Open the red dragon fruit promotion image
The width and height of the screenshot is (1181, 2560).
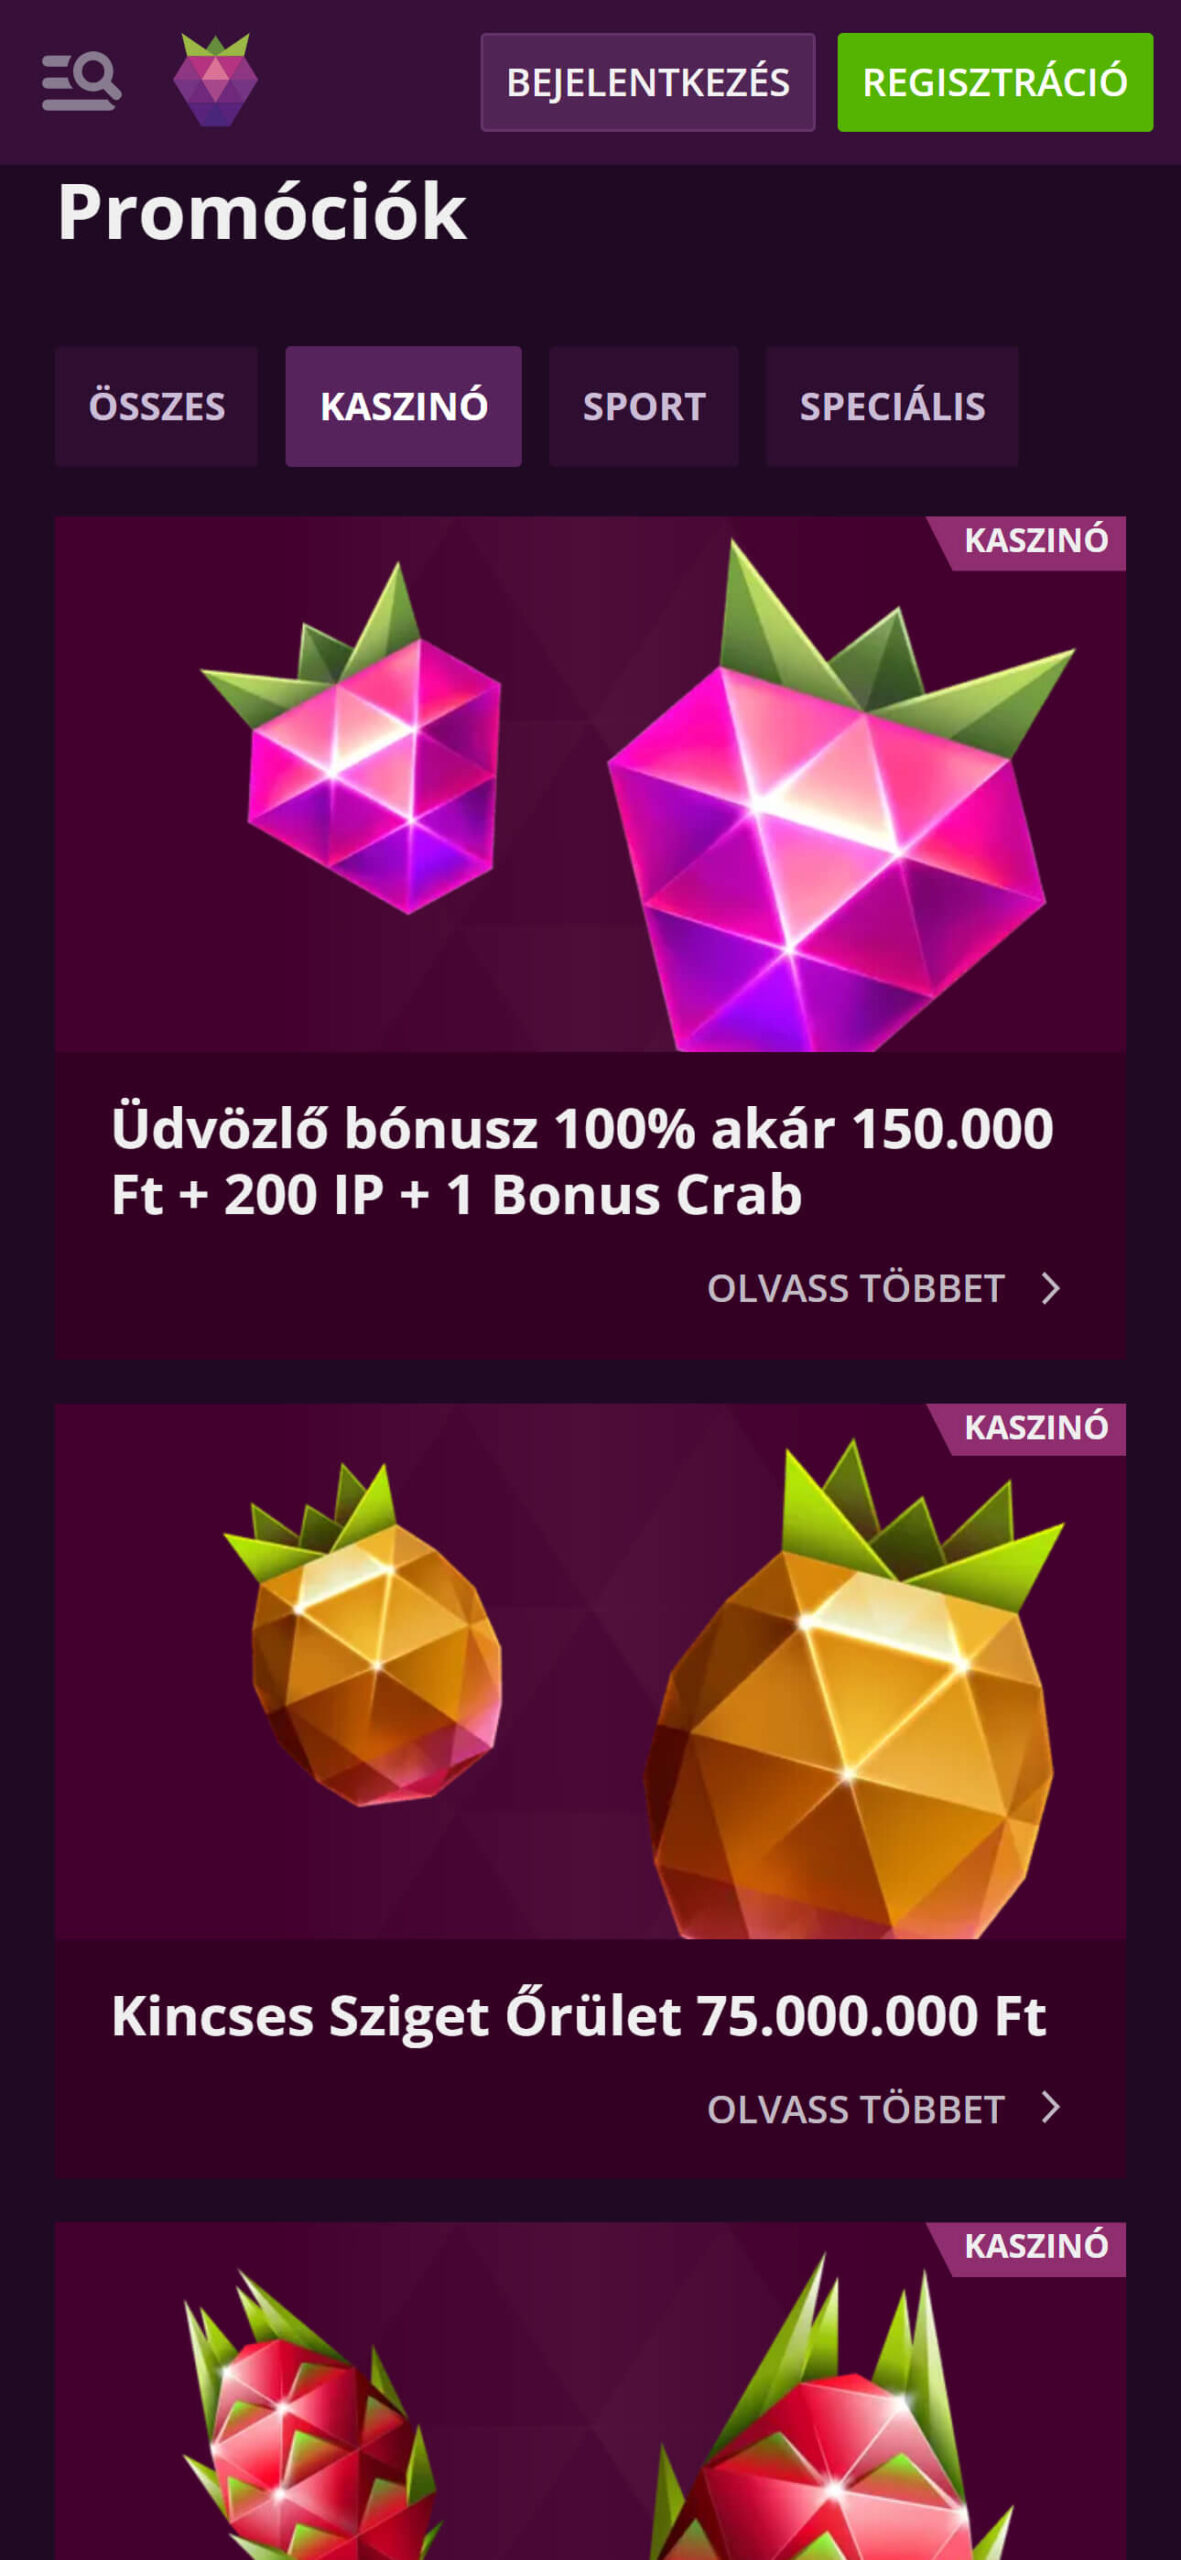(x=590, y=2391)
